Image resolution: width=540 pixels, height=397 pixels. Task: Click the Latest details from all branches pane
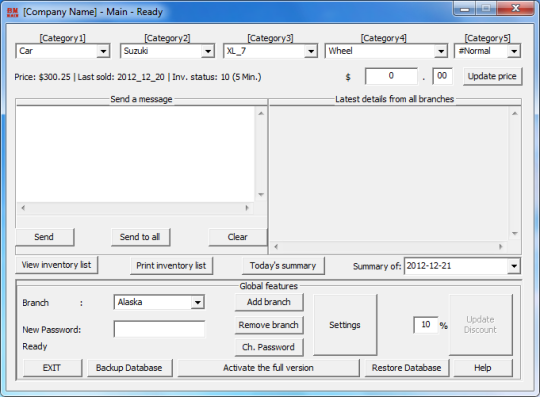(x=390, y=173)
